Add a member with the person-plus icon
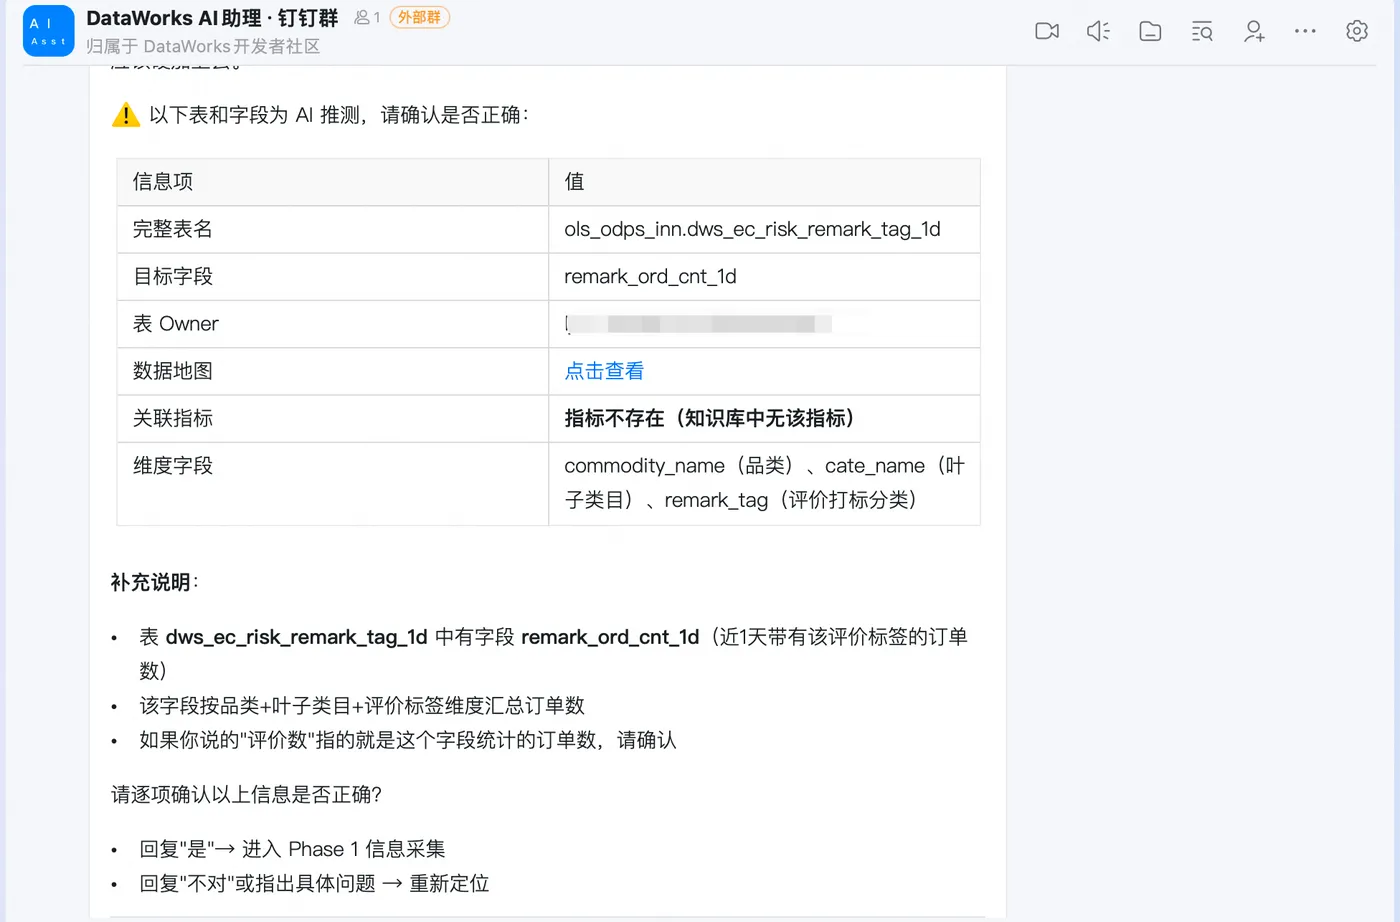This screenshot has width=1400, height=922. (1254, 31)
